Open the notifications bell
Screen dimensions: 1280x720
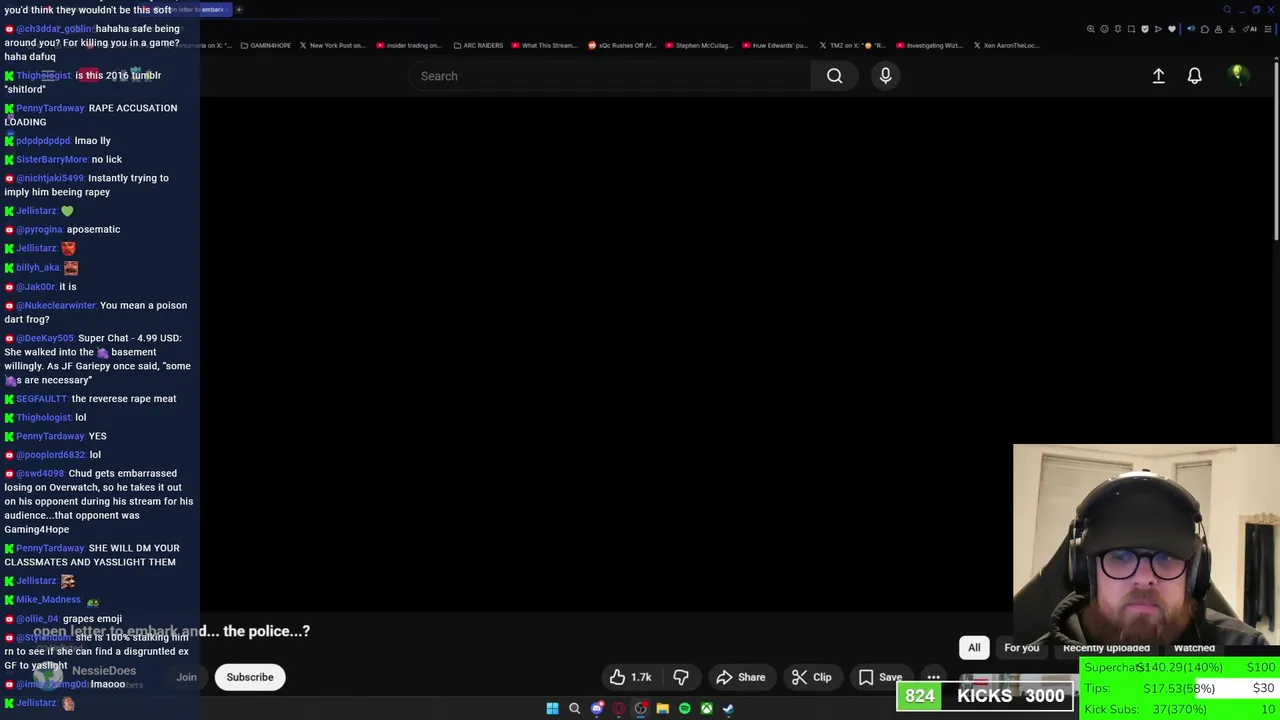coord(1194,76)
